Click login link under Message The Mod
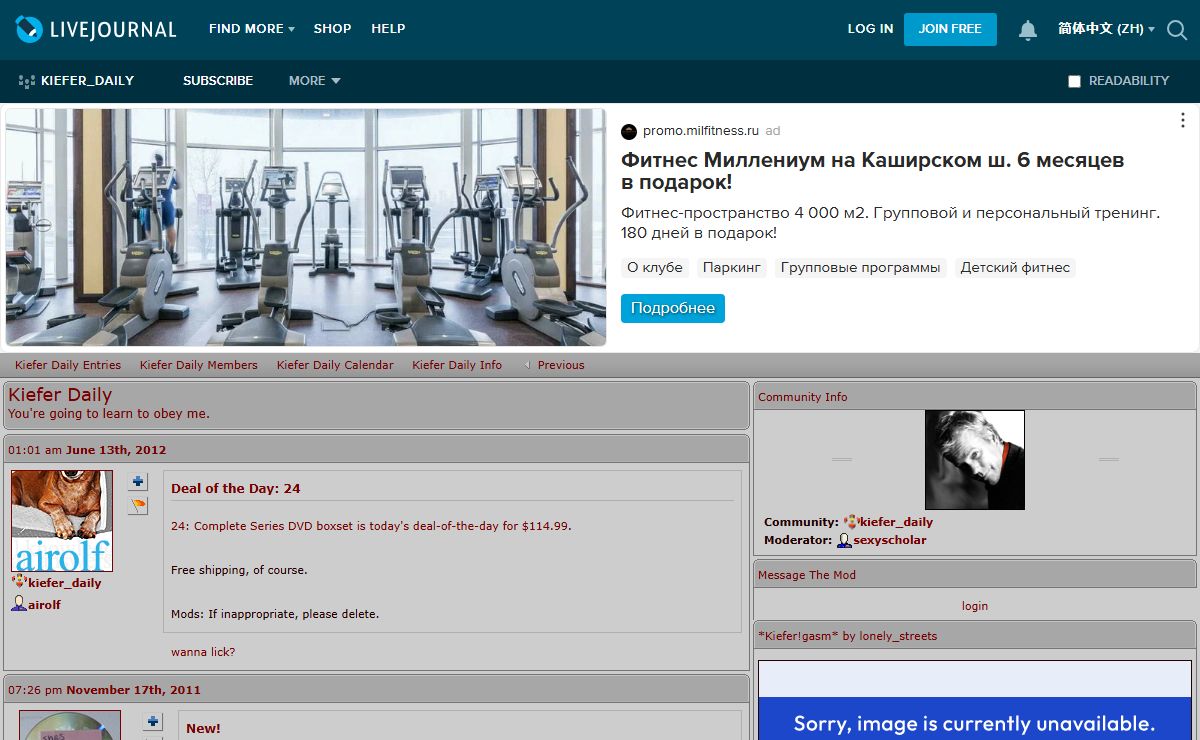Screen dimensions: 1200x740 coord(975,606)
